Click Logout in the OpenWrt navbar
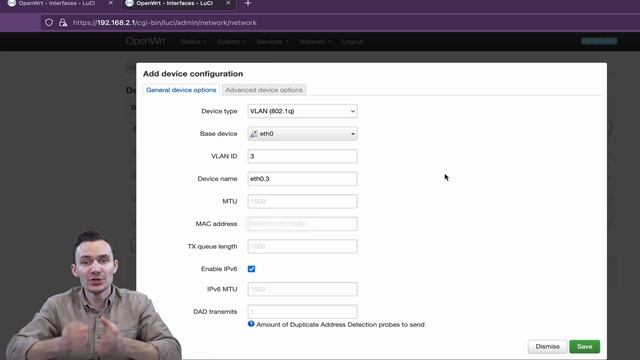Viewport: 640px width, 360px height. (x=352, y=42)
